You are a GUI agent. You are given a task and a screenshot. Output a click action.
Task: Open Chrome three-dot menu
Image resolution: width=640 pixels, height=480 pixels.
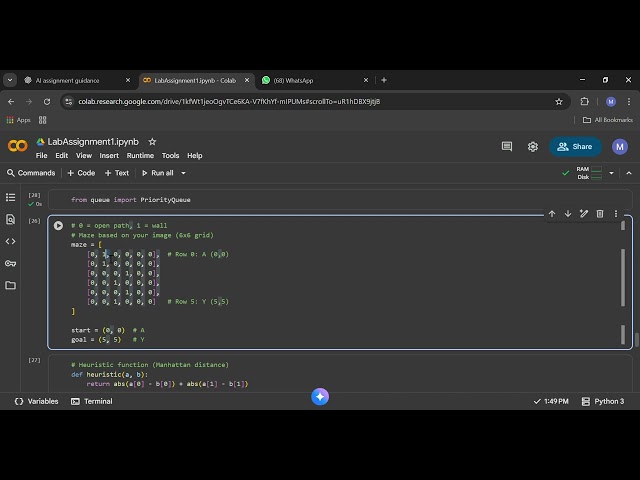coord(629,102)
